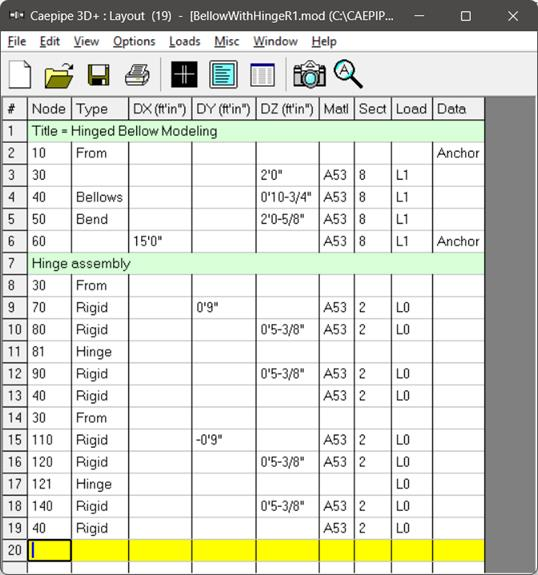Click the camera snapshot icon
Screen dimensions: 538x575
[x=310, y=74]
